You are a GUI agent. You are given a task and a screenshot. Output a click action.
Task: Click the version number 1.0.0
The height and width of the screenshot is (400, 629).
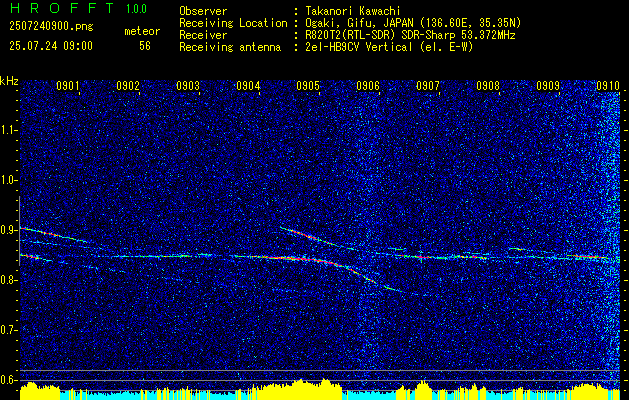136,8
